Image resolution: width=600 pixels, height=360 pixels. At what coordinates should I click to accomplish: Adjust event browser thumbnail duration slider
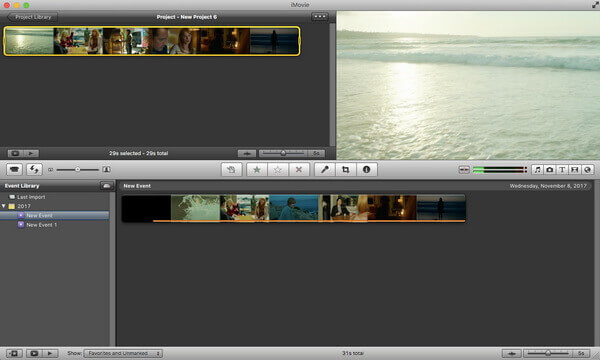click(548, 353)
